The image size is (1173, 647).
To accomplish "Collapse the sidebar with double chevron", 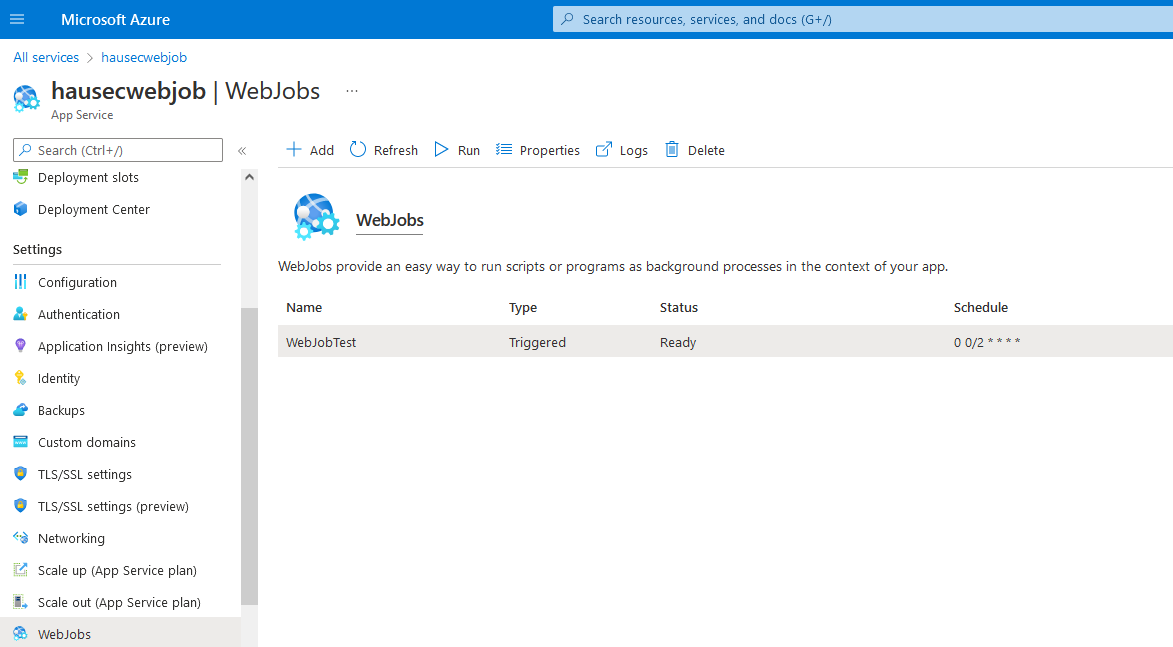I will (x=242, y=151).
